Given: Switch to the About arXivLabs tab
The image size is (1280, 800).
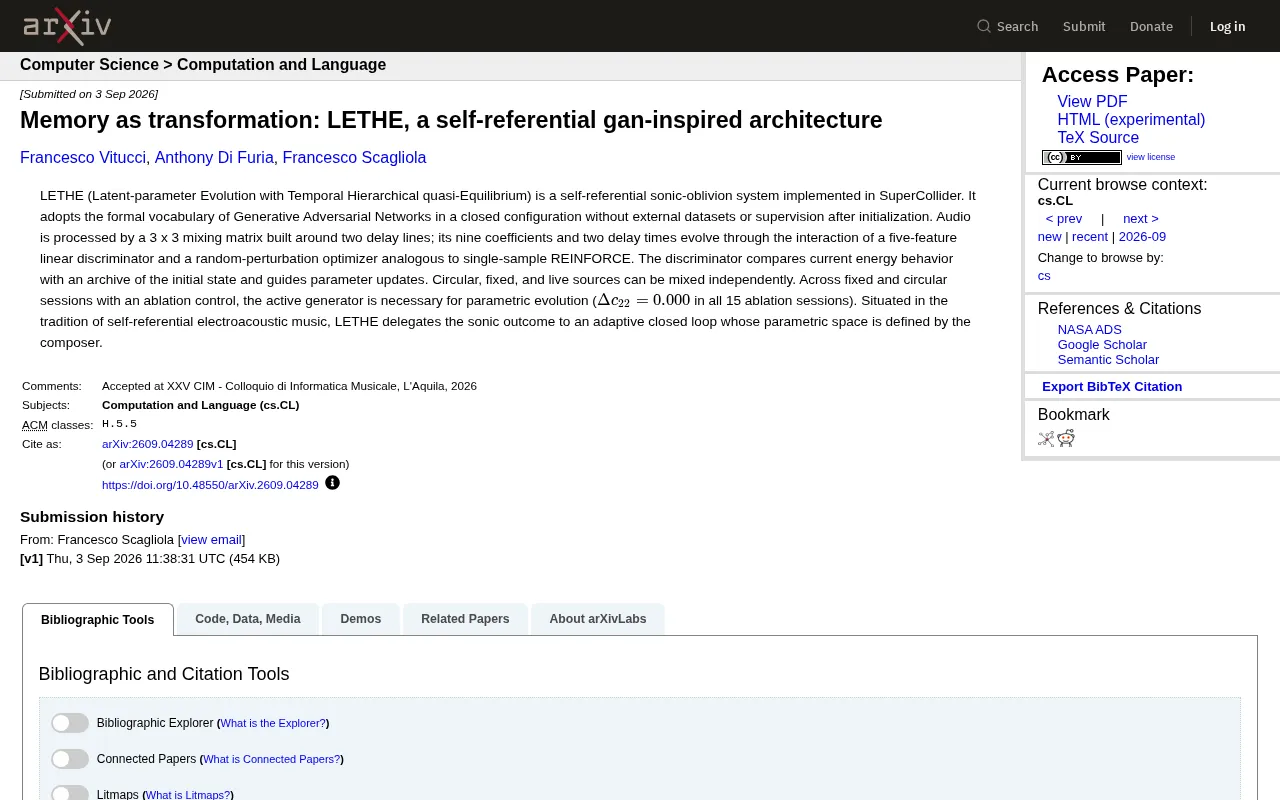Looking at the screenshot, I should [x=598, y=619].
